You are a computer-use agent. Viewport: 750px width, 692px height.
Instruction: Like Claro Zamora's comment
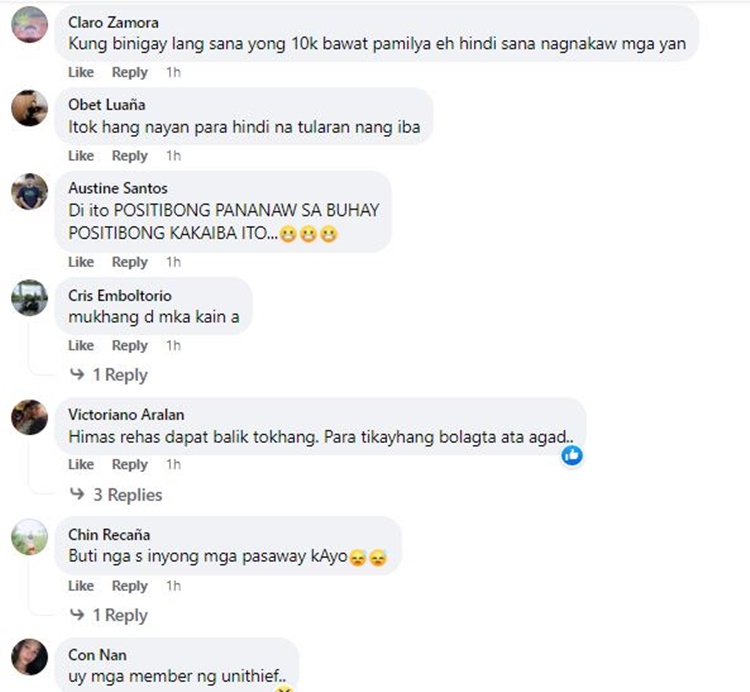click(81, 72)
